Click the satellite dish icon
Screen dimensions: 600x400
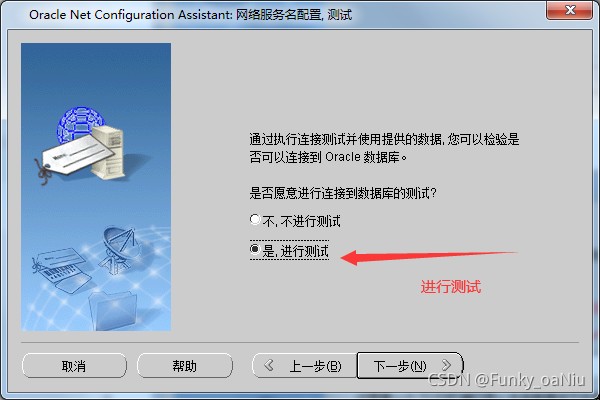119,249
